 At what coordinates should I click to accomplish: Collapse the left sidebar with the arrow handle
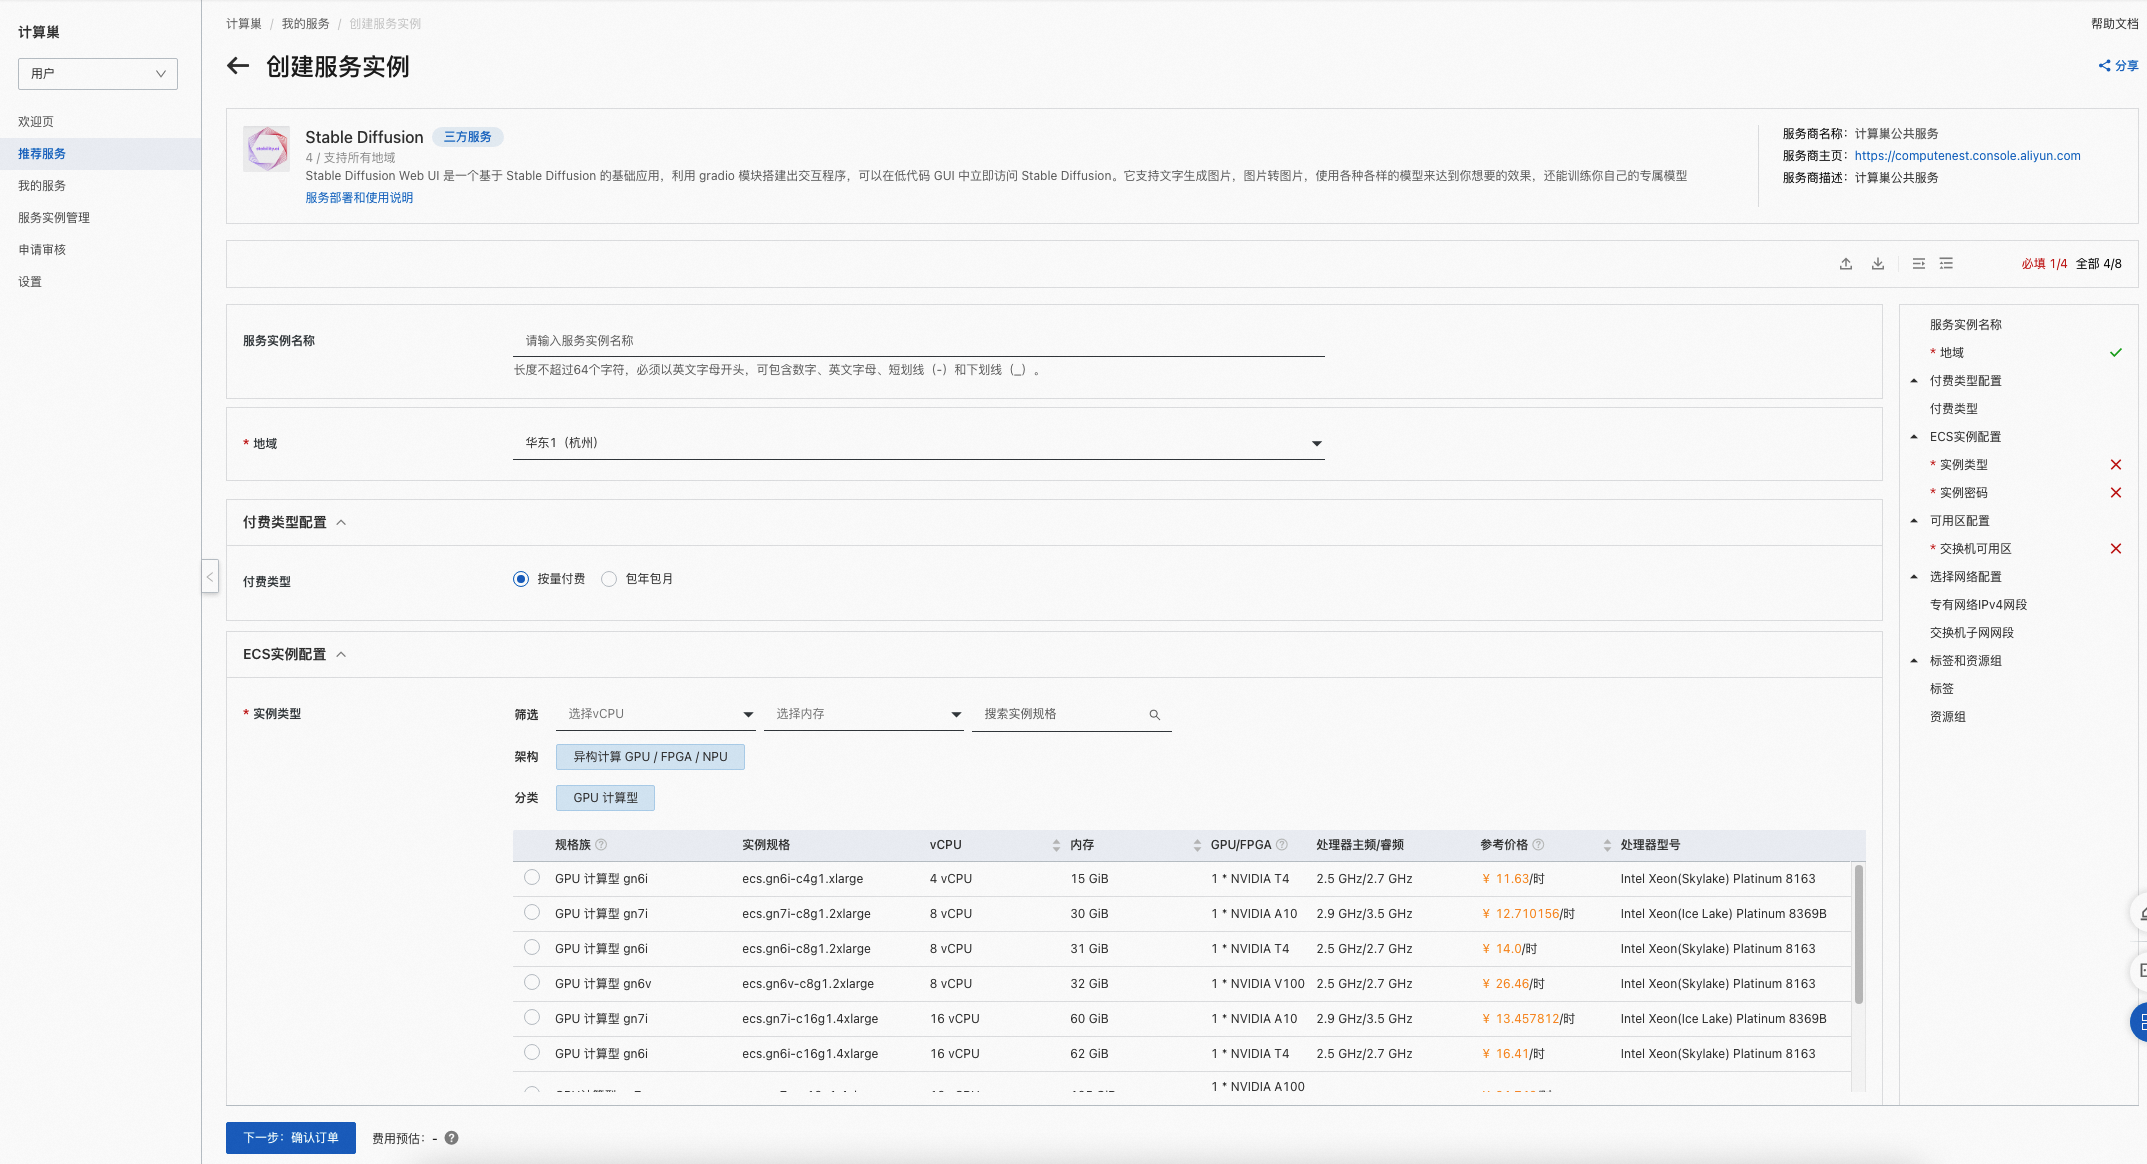(x=210, y=576)
